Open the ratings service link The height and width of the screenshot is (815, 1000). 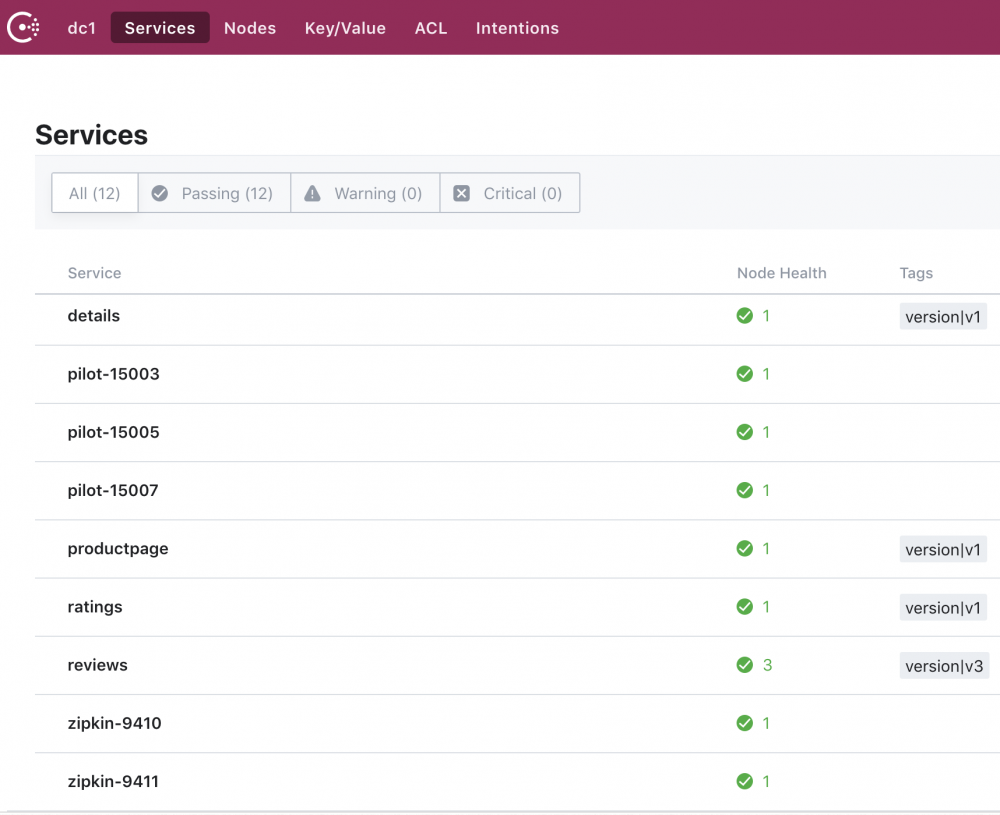pyautogui.click(x=95, y=607)
